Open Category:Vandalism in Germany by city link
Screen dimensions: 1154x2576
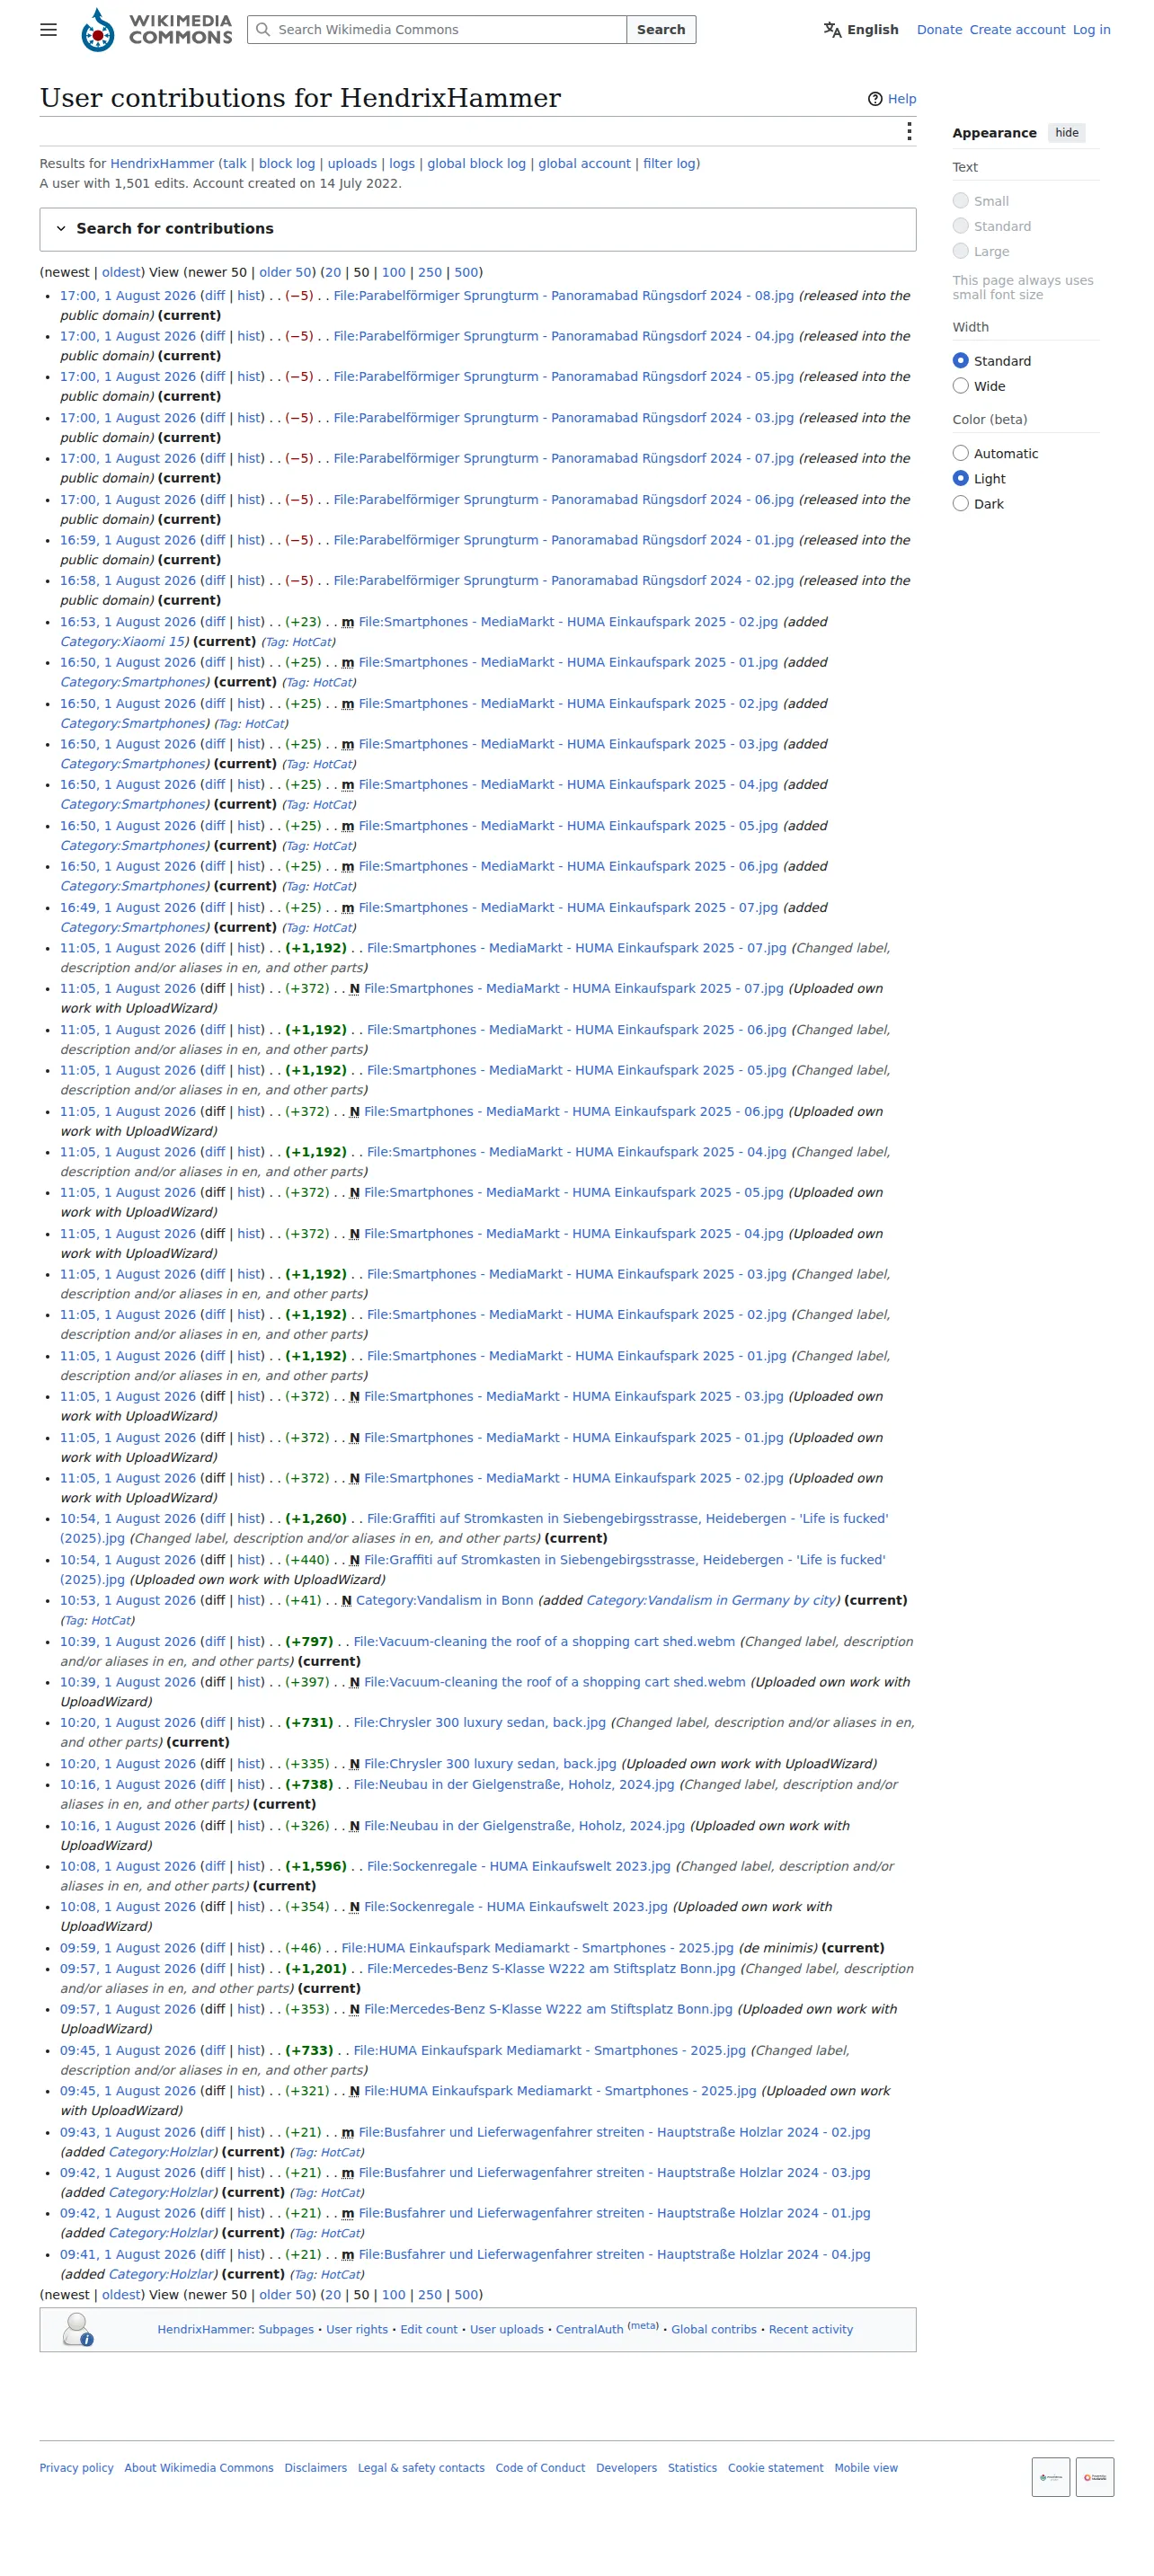711,1601
